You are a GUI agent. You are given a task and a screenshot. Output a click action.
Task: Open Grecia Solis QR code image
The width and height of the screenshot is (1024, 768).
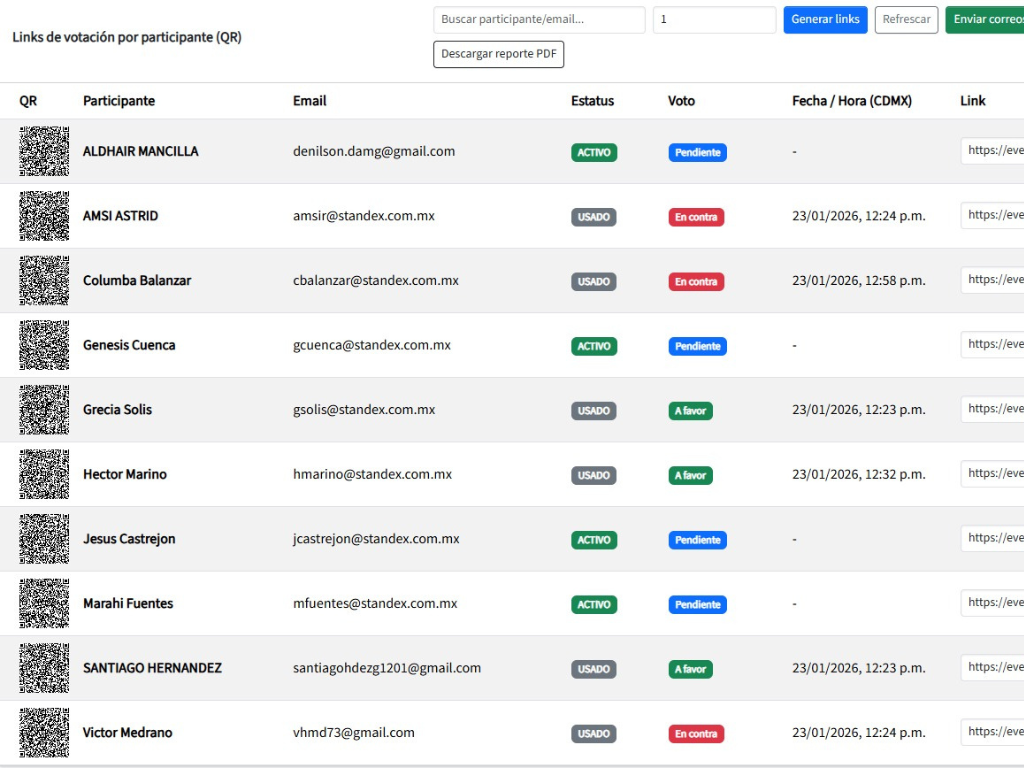coord(44,410)
